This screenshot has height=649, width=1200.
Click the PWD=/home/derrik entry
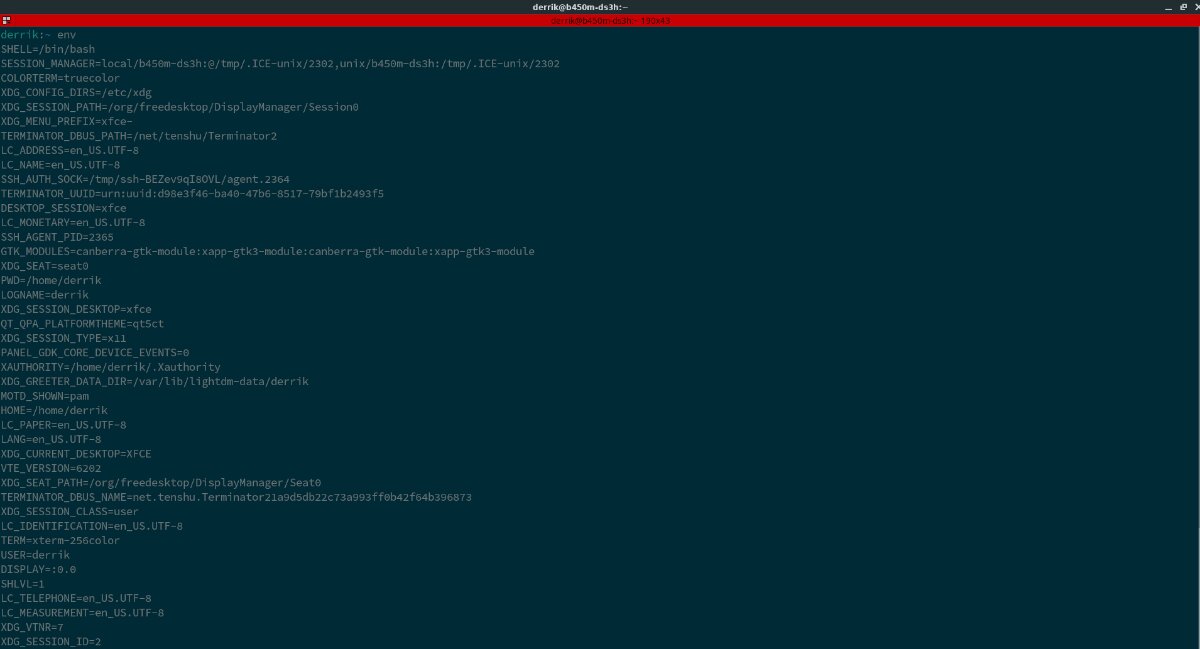pos(50,280)
